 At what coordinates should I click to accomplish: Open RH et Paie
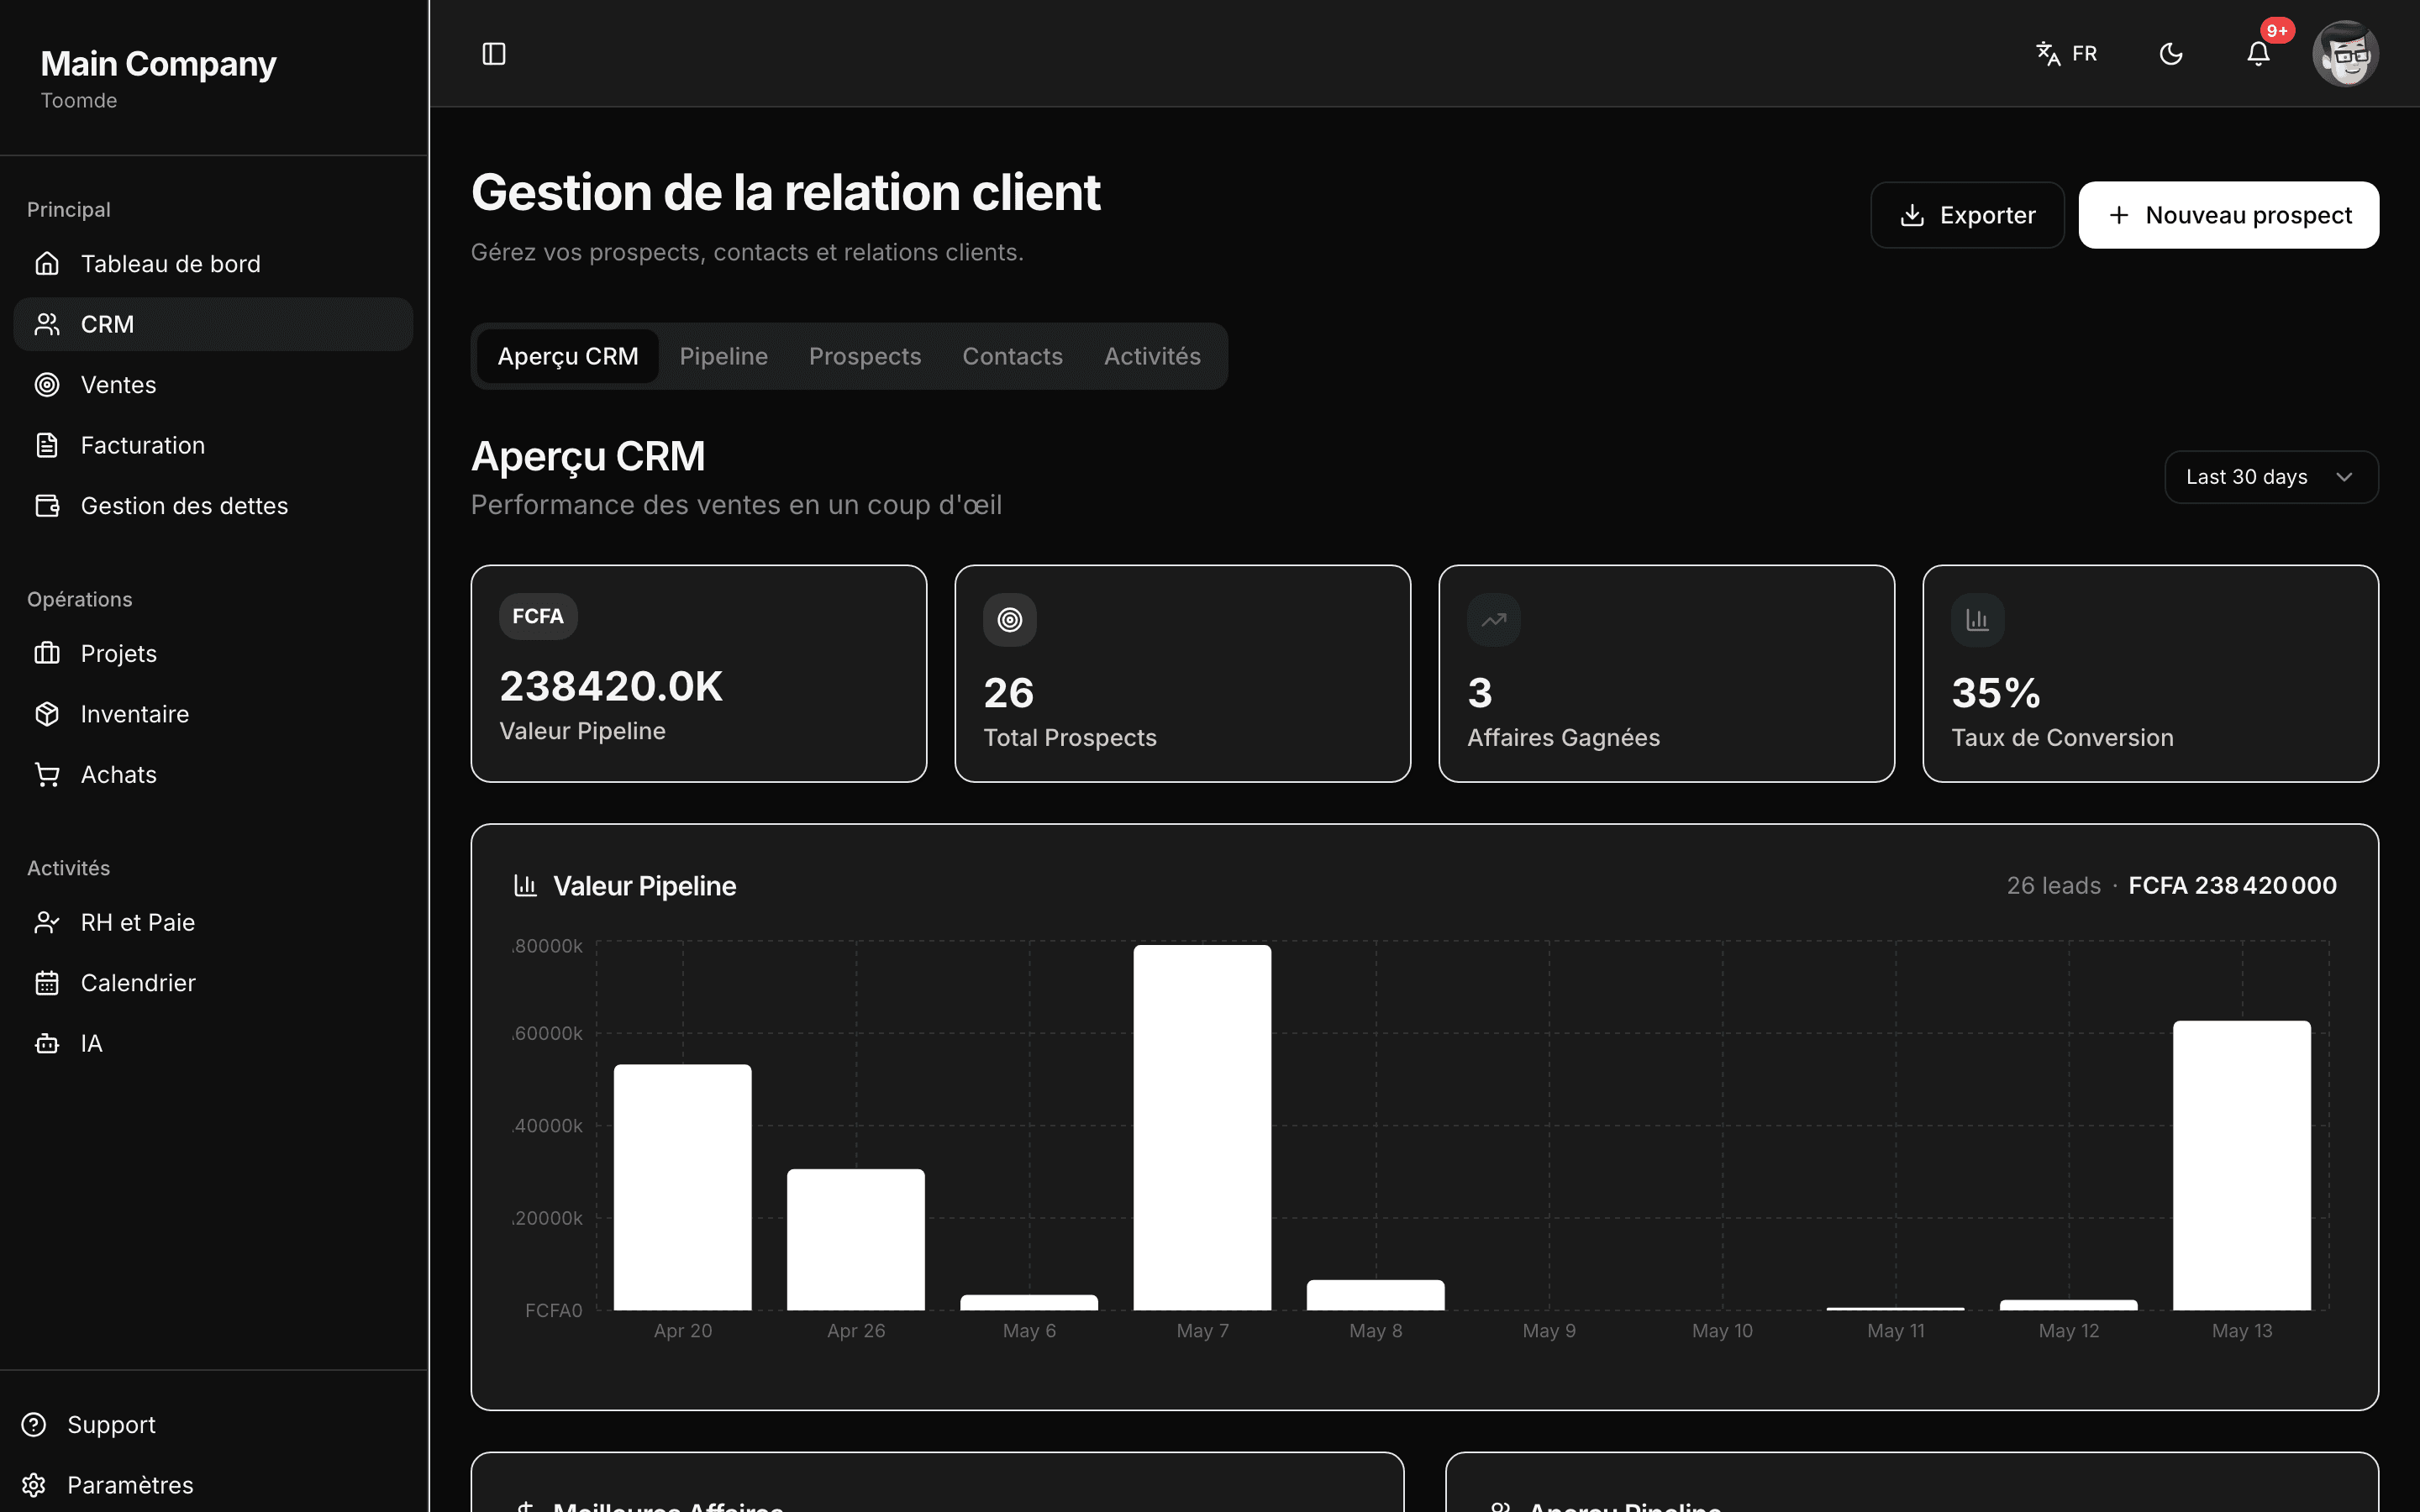[x=213, y=922]
